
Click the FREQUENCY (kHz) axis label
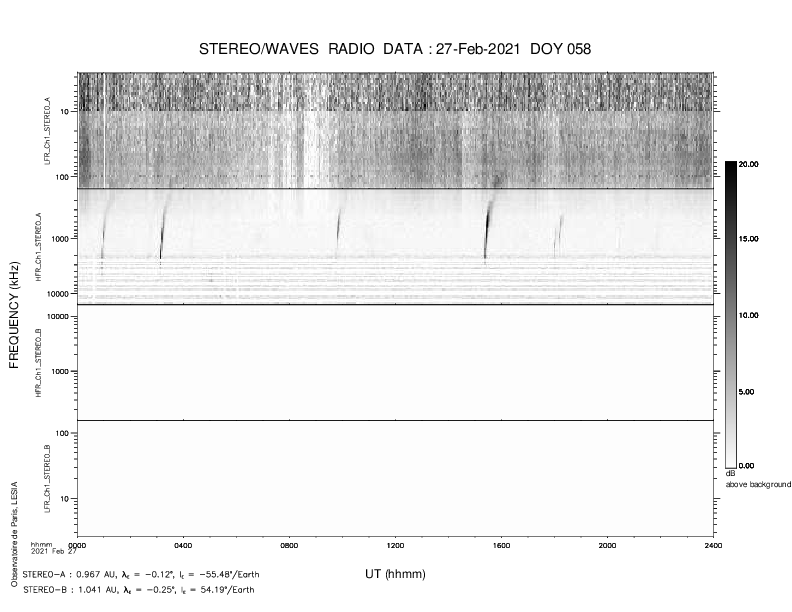click(x=14, y=315)
